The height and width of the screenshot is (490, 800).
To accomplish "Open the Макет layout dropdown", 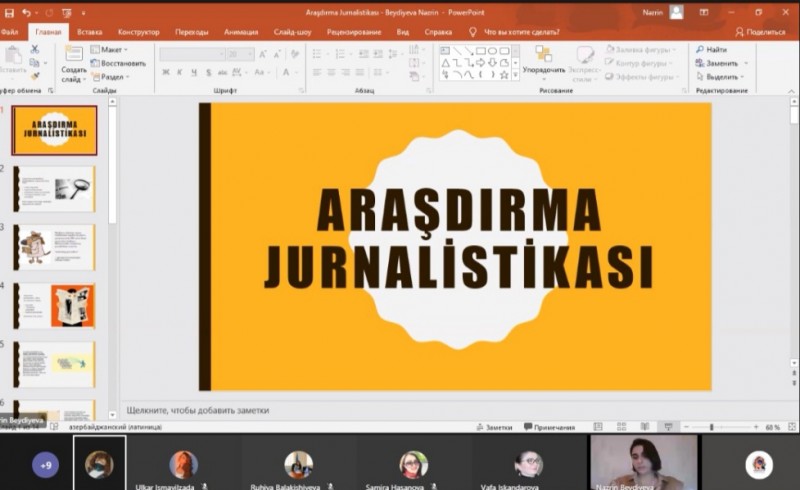I will tap(109, 50).
